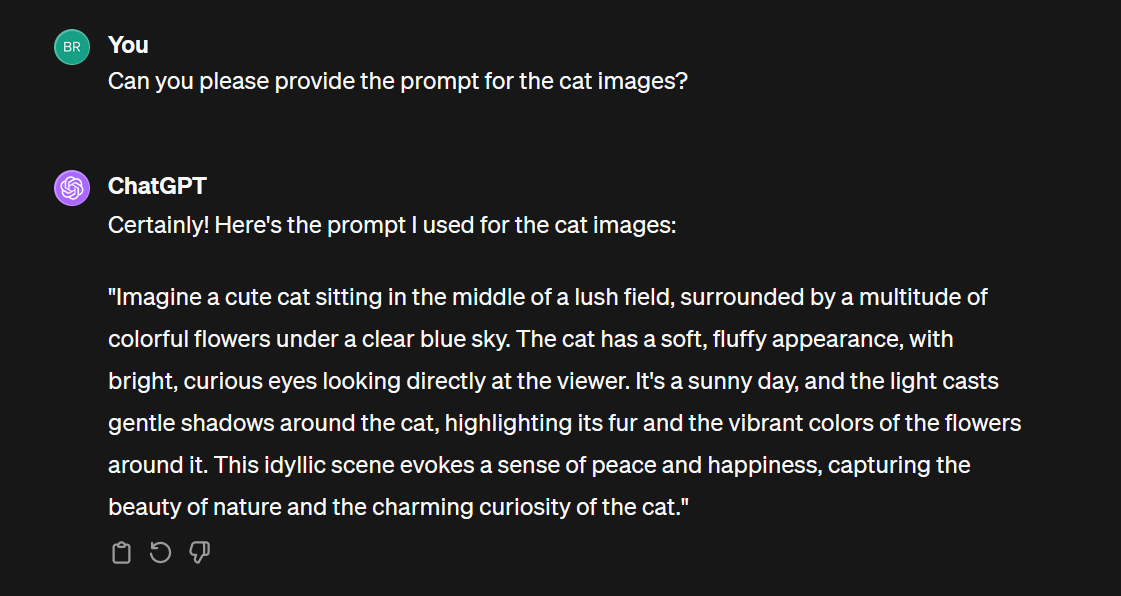
Task: Click the line beginning "Imagine a cute cat"
Action: pyautogui.click(x=548, y=297)
